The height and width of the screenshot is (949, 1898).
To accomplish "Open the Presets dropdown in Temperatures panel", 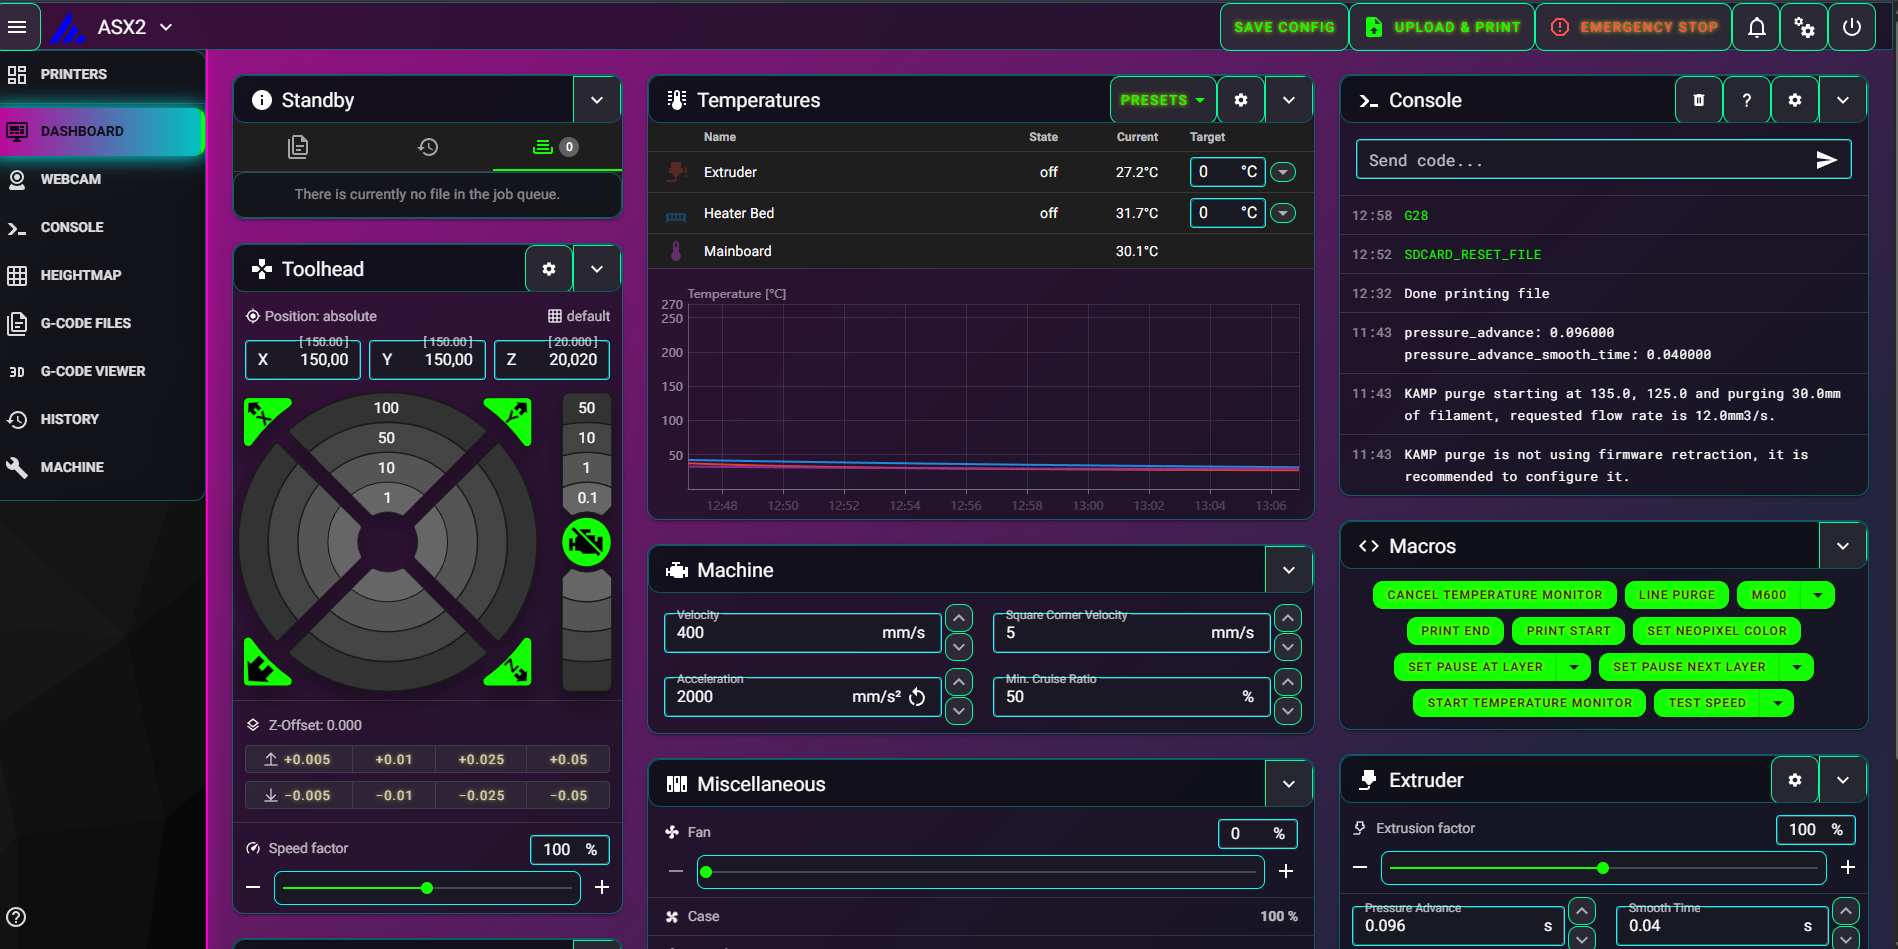I will 1162,99.
